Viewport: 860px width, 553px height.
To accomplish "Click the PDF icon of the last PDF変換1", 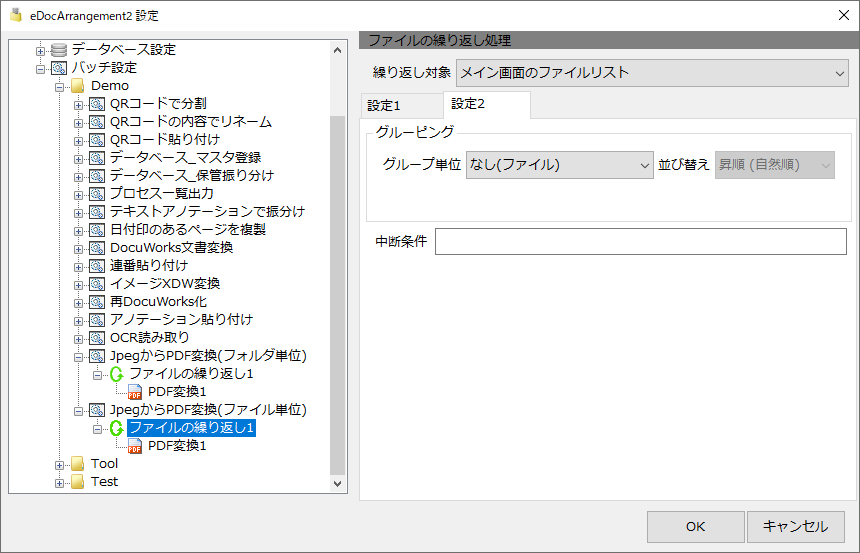I will click(x=135, y=446).
